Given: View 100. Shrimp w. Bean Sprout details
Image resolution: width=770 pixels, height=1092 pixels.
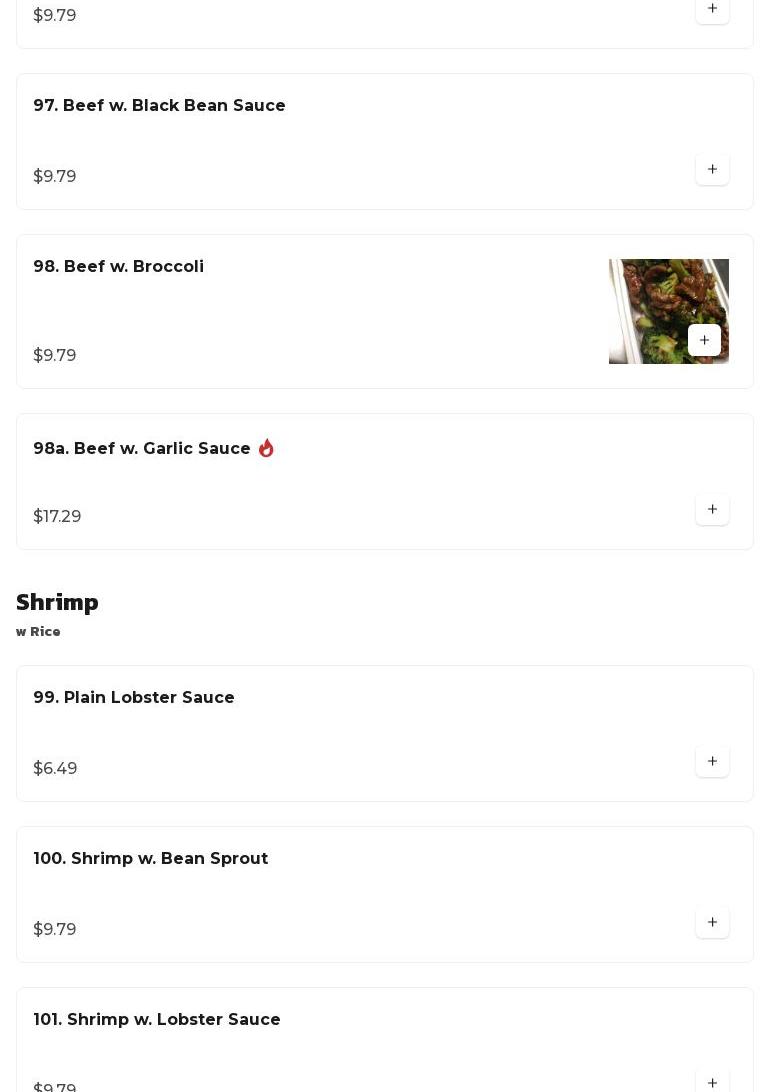Looking at the screenshot, I should [x=150, y=859].
